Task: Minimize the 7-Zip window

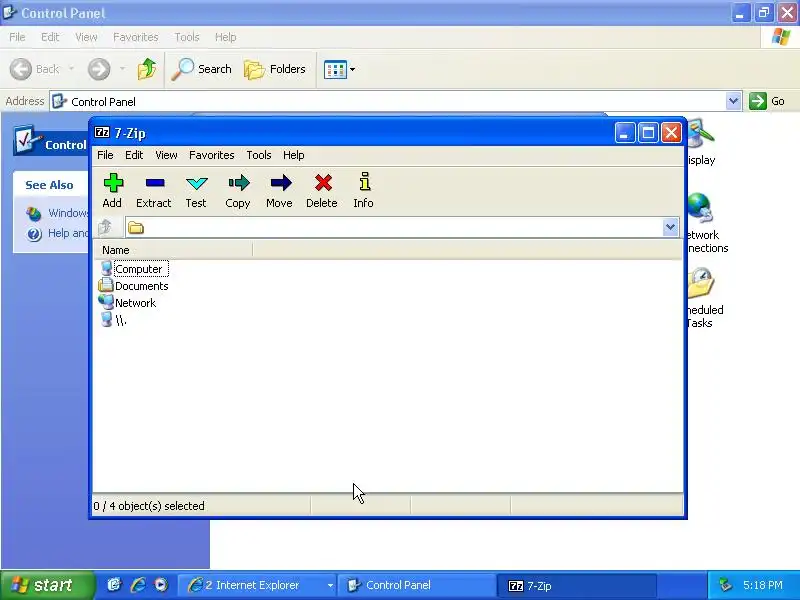Action: (x=625, y=133)
